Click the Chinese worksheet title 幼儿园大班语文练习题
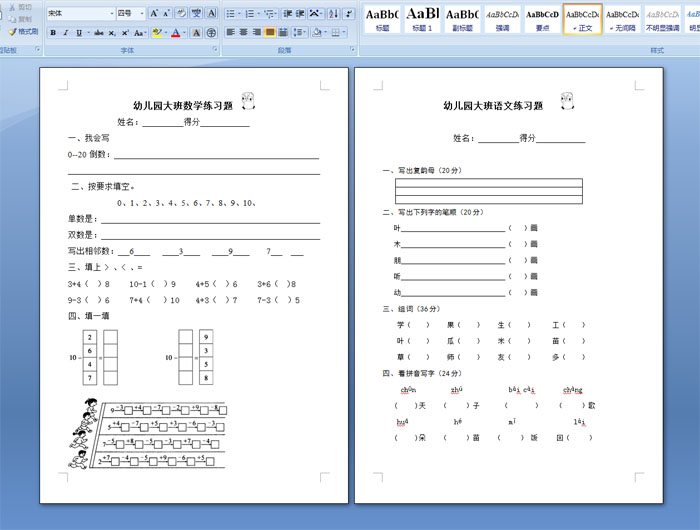The width and height of the screenshot is (700, 530). (493, 106)
